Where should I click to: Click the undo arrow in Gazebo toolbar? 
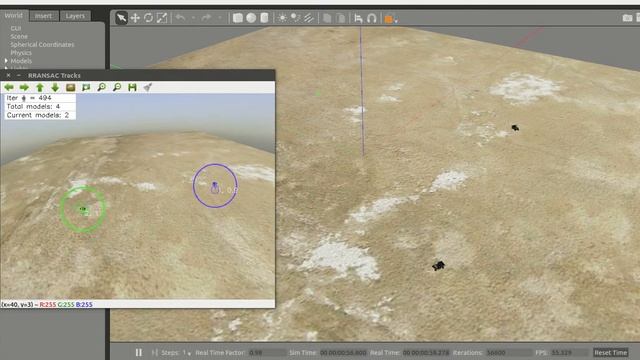click(180, 18)
